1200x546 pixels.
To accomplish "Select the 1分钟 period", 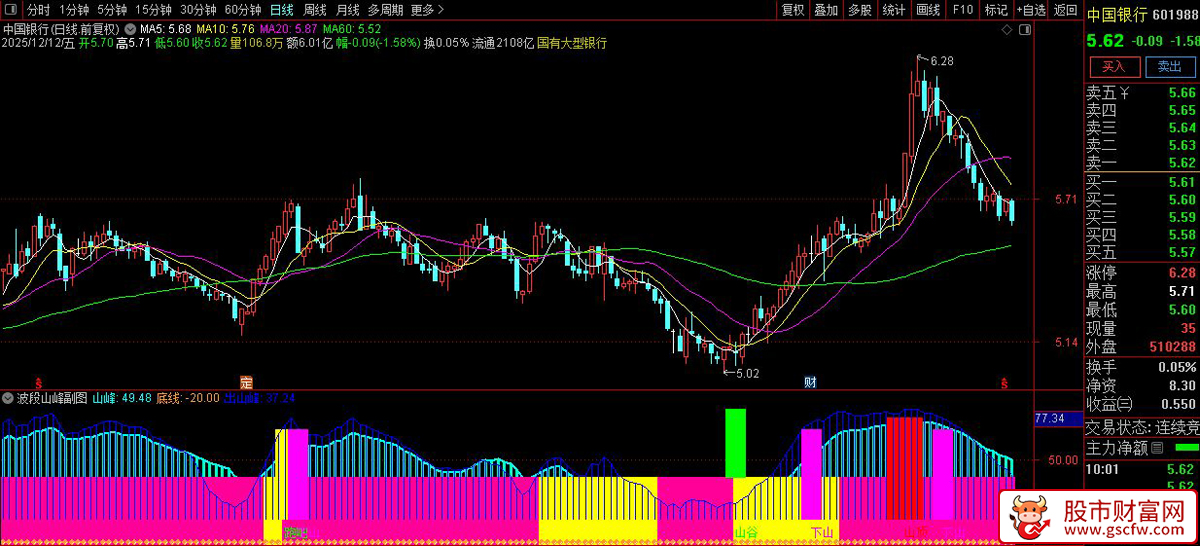I will click(x=74, y=10).
